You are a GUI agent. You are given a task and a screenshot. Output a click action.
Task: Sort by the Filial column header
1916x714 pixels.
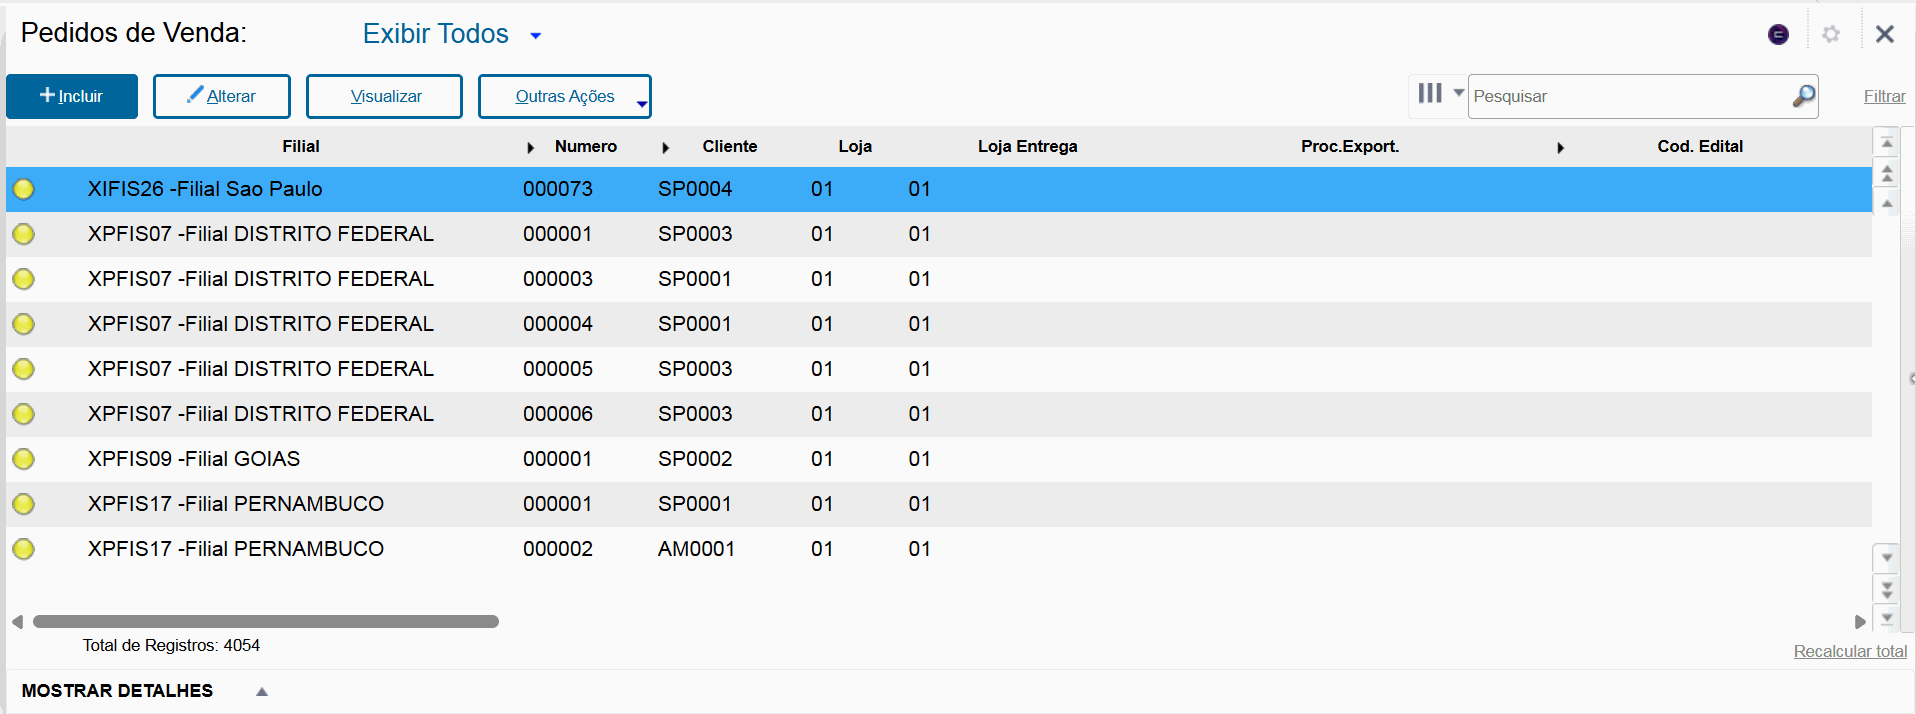point(300,146)
